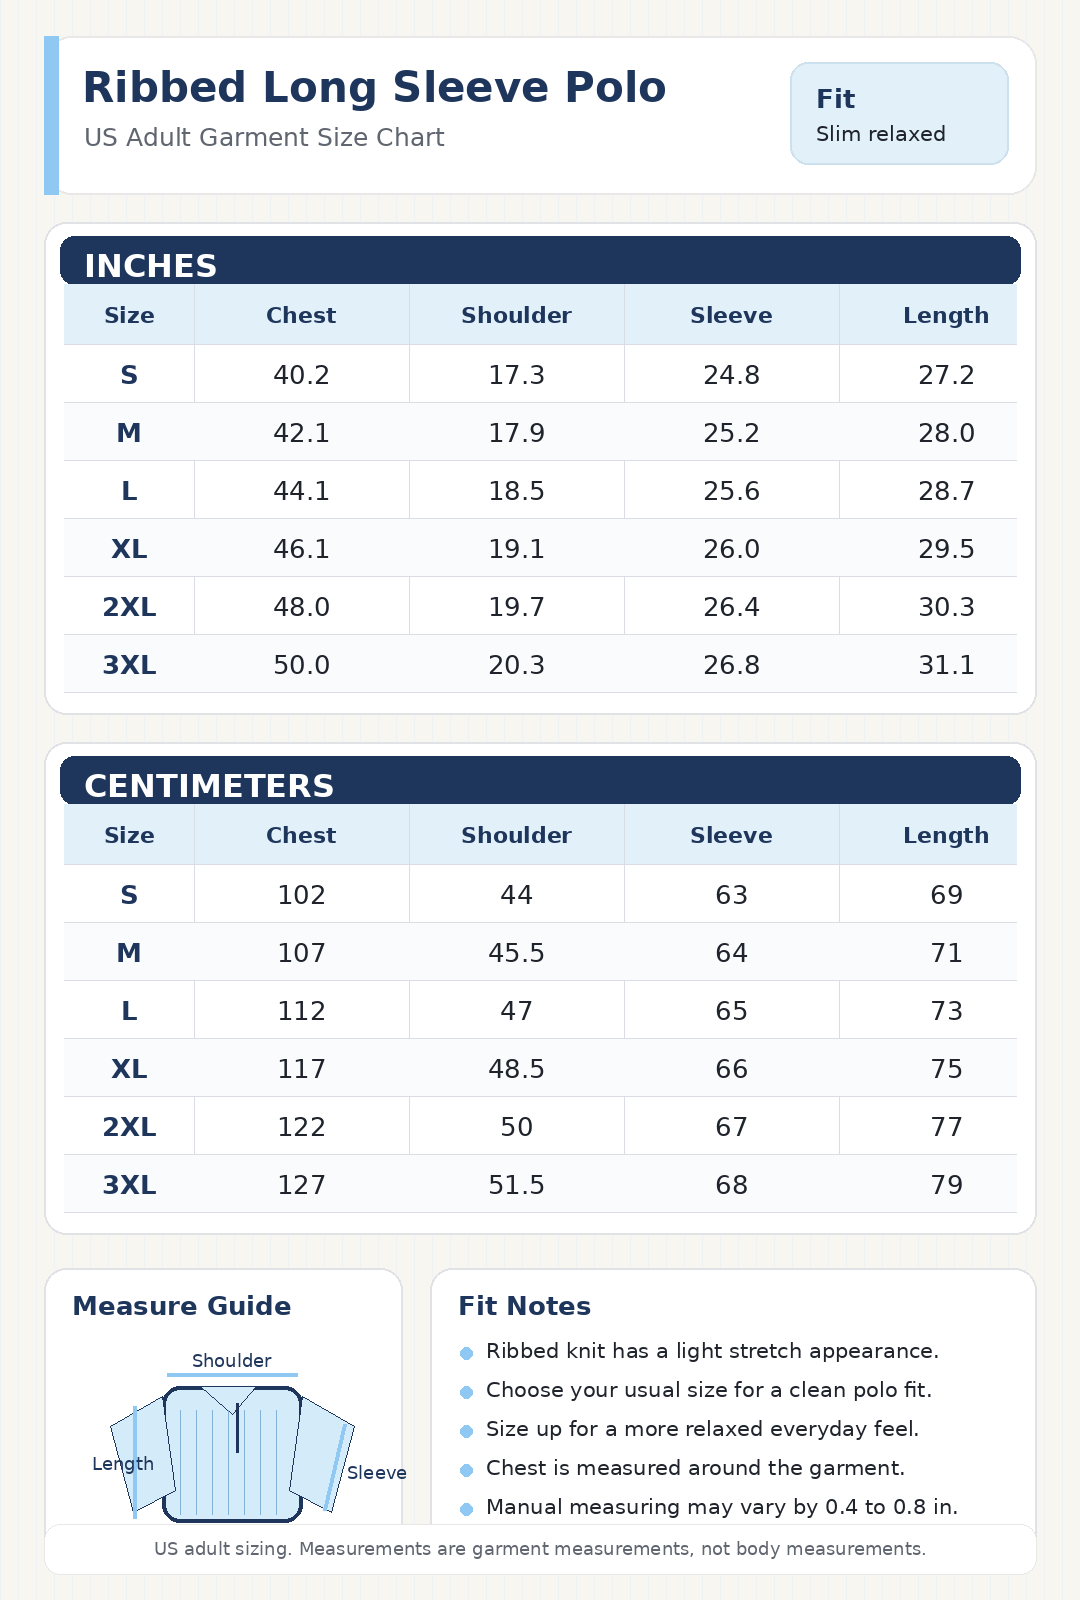Select the Shoulder column header in centimeters table
The width and height of the screenshot is (1080, 1600).
pyautogui.click(x=516, y=835)
